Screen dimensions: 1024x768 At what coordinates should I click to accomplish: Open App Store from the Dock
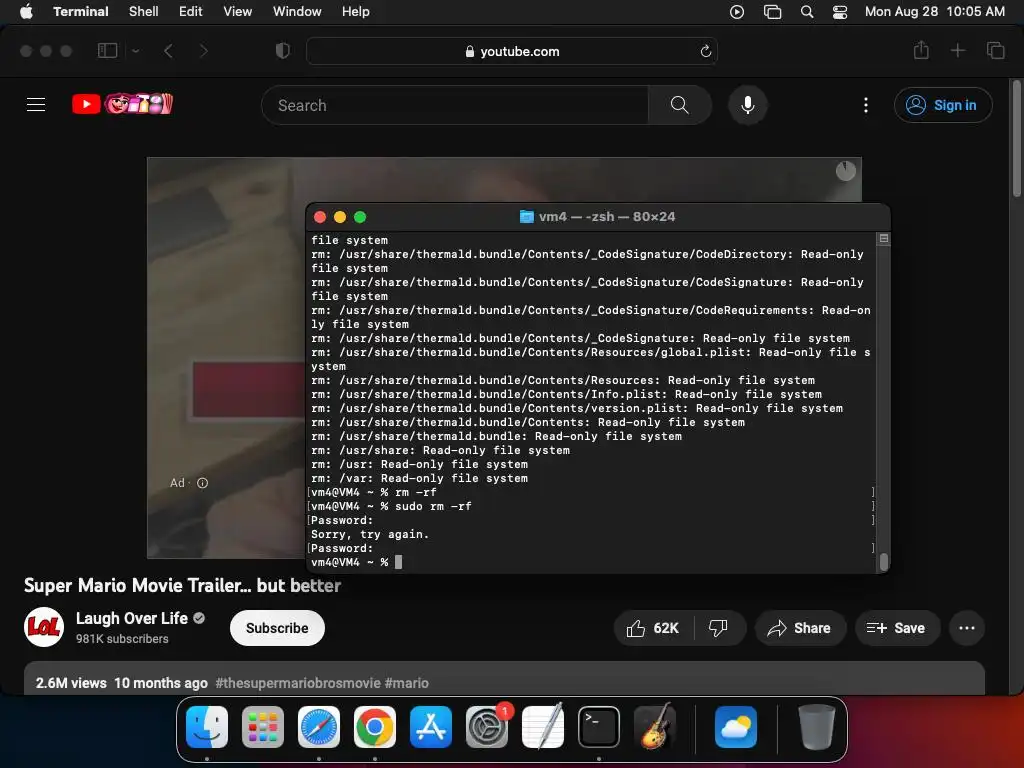(430, 727)
